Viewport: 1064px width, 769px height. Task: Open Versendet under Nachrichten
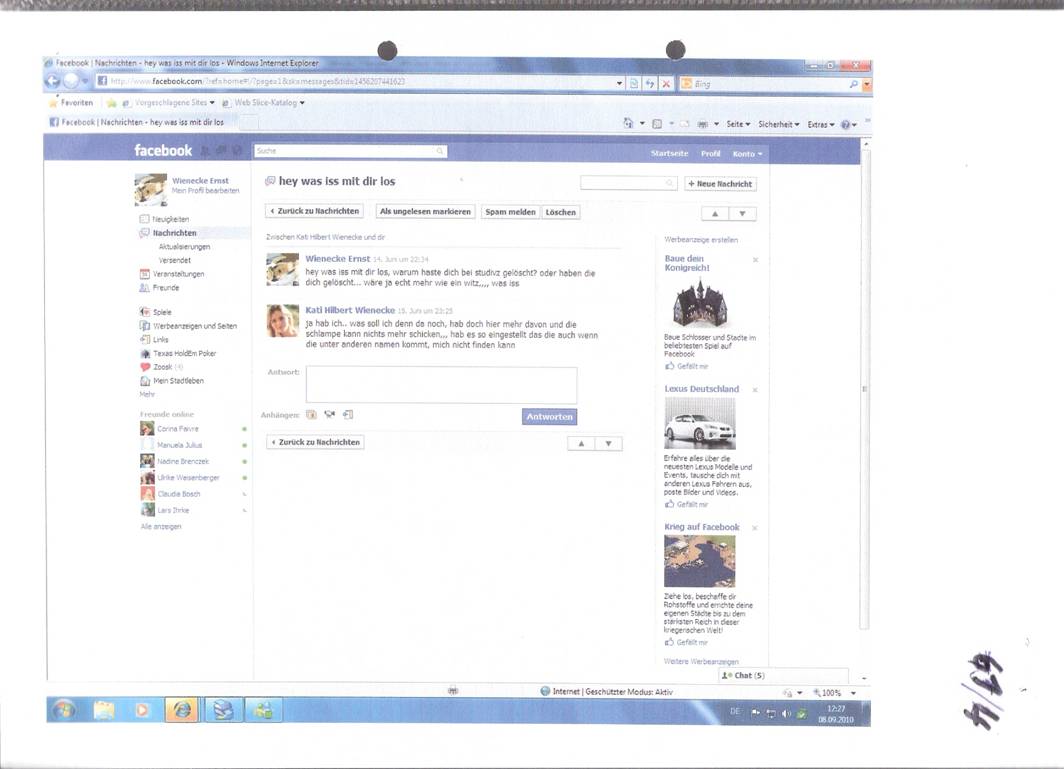[x=174, y=261]
